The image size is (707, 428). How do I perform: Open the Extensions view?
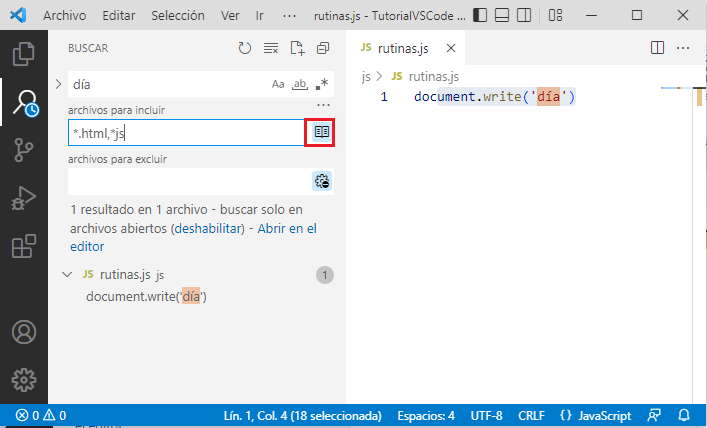[x=23, y=246]
